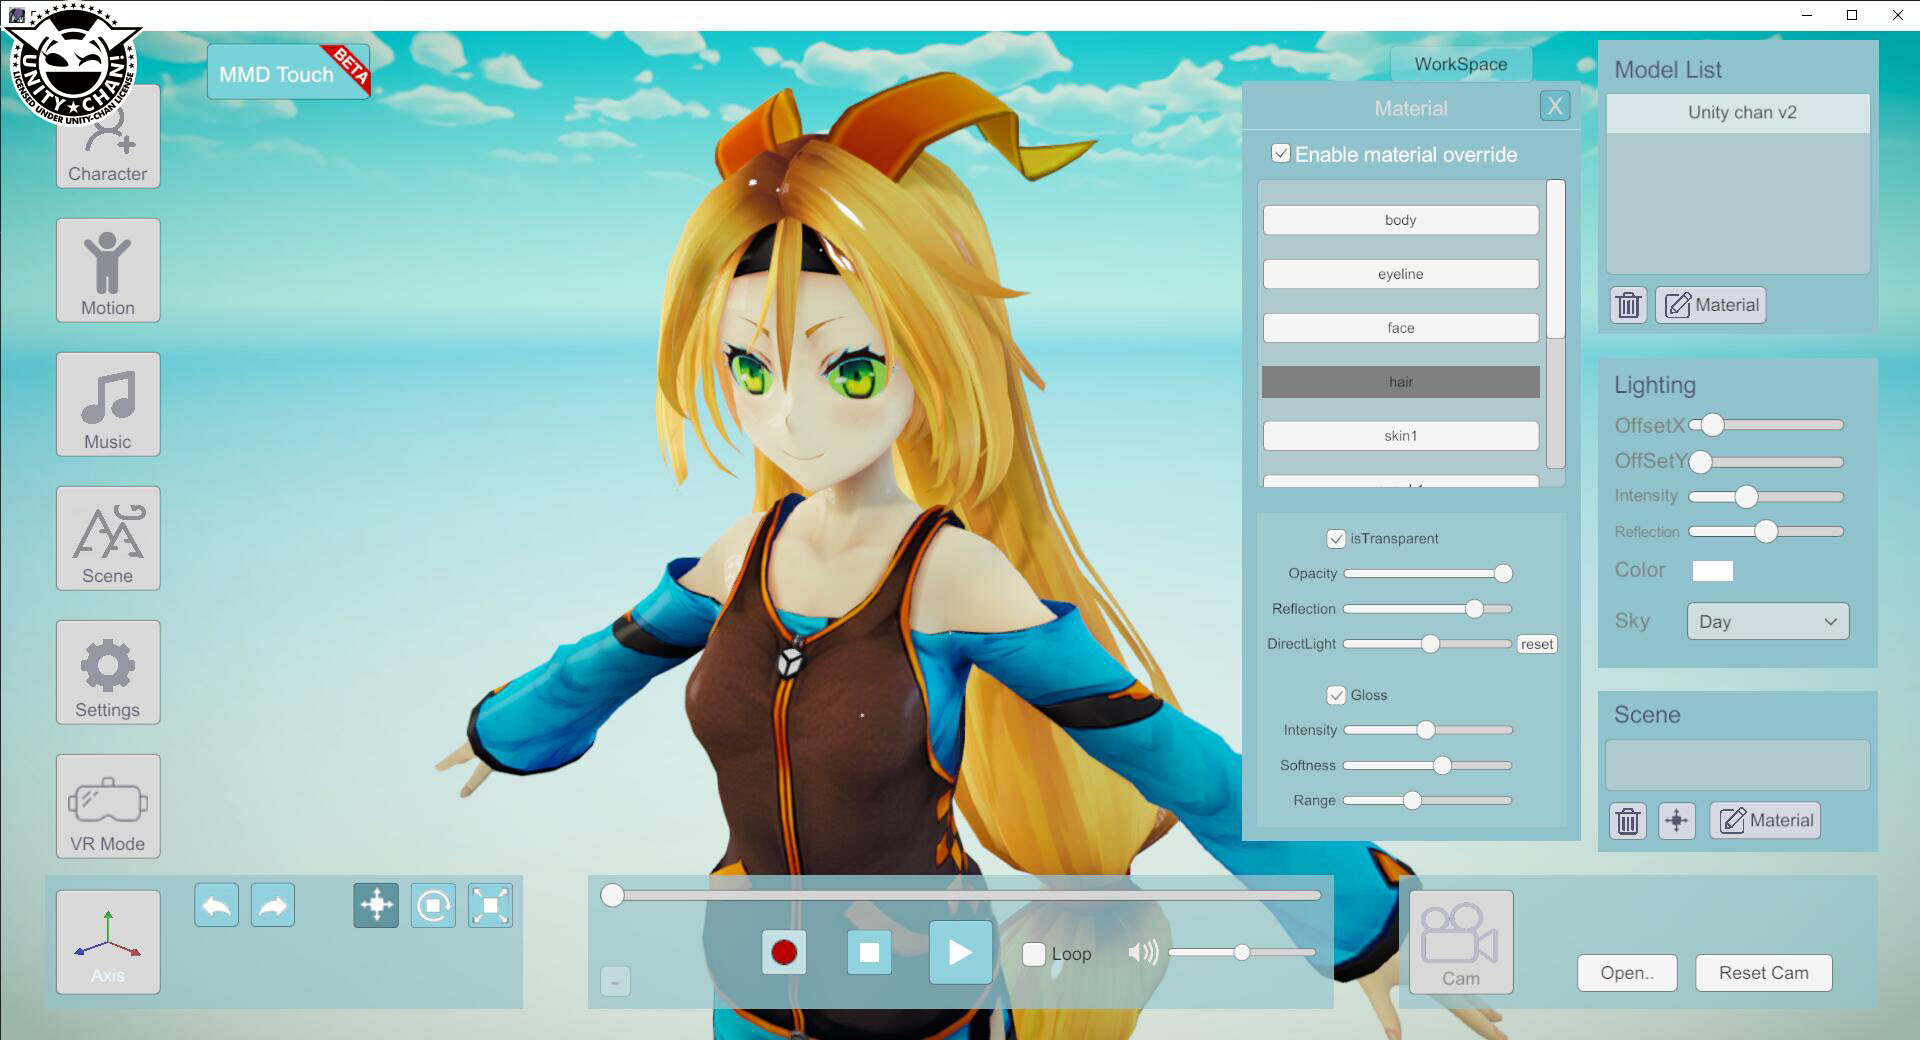The image size is (1920, 1040).
Task: Select the rotate transform tool
Action: coord(432,904)
